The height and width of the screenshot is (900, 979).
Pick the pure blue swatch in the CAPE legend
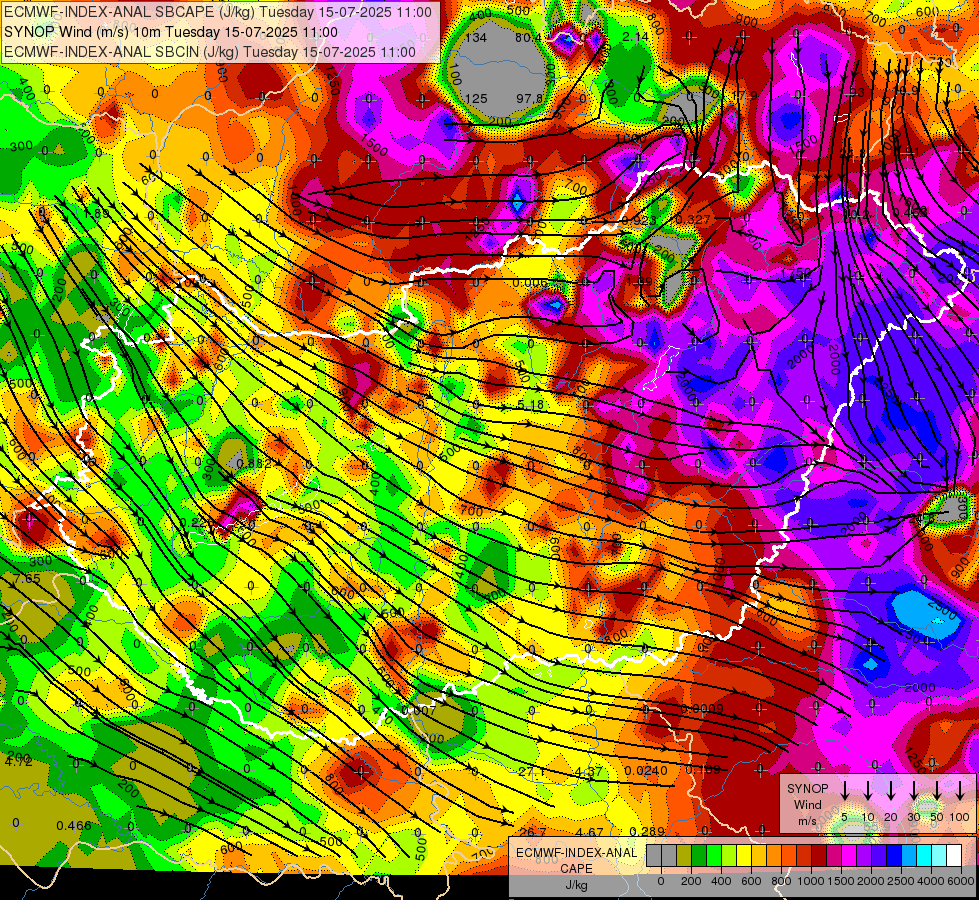[894, 855]
